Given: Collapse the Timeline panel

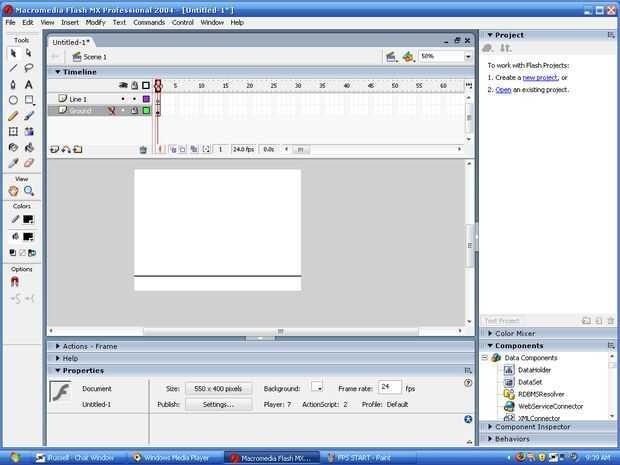Looking at the screenshot, I should 58,72.
